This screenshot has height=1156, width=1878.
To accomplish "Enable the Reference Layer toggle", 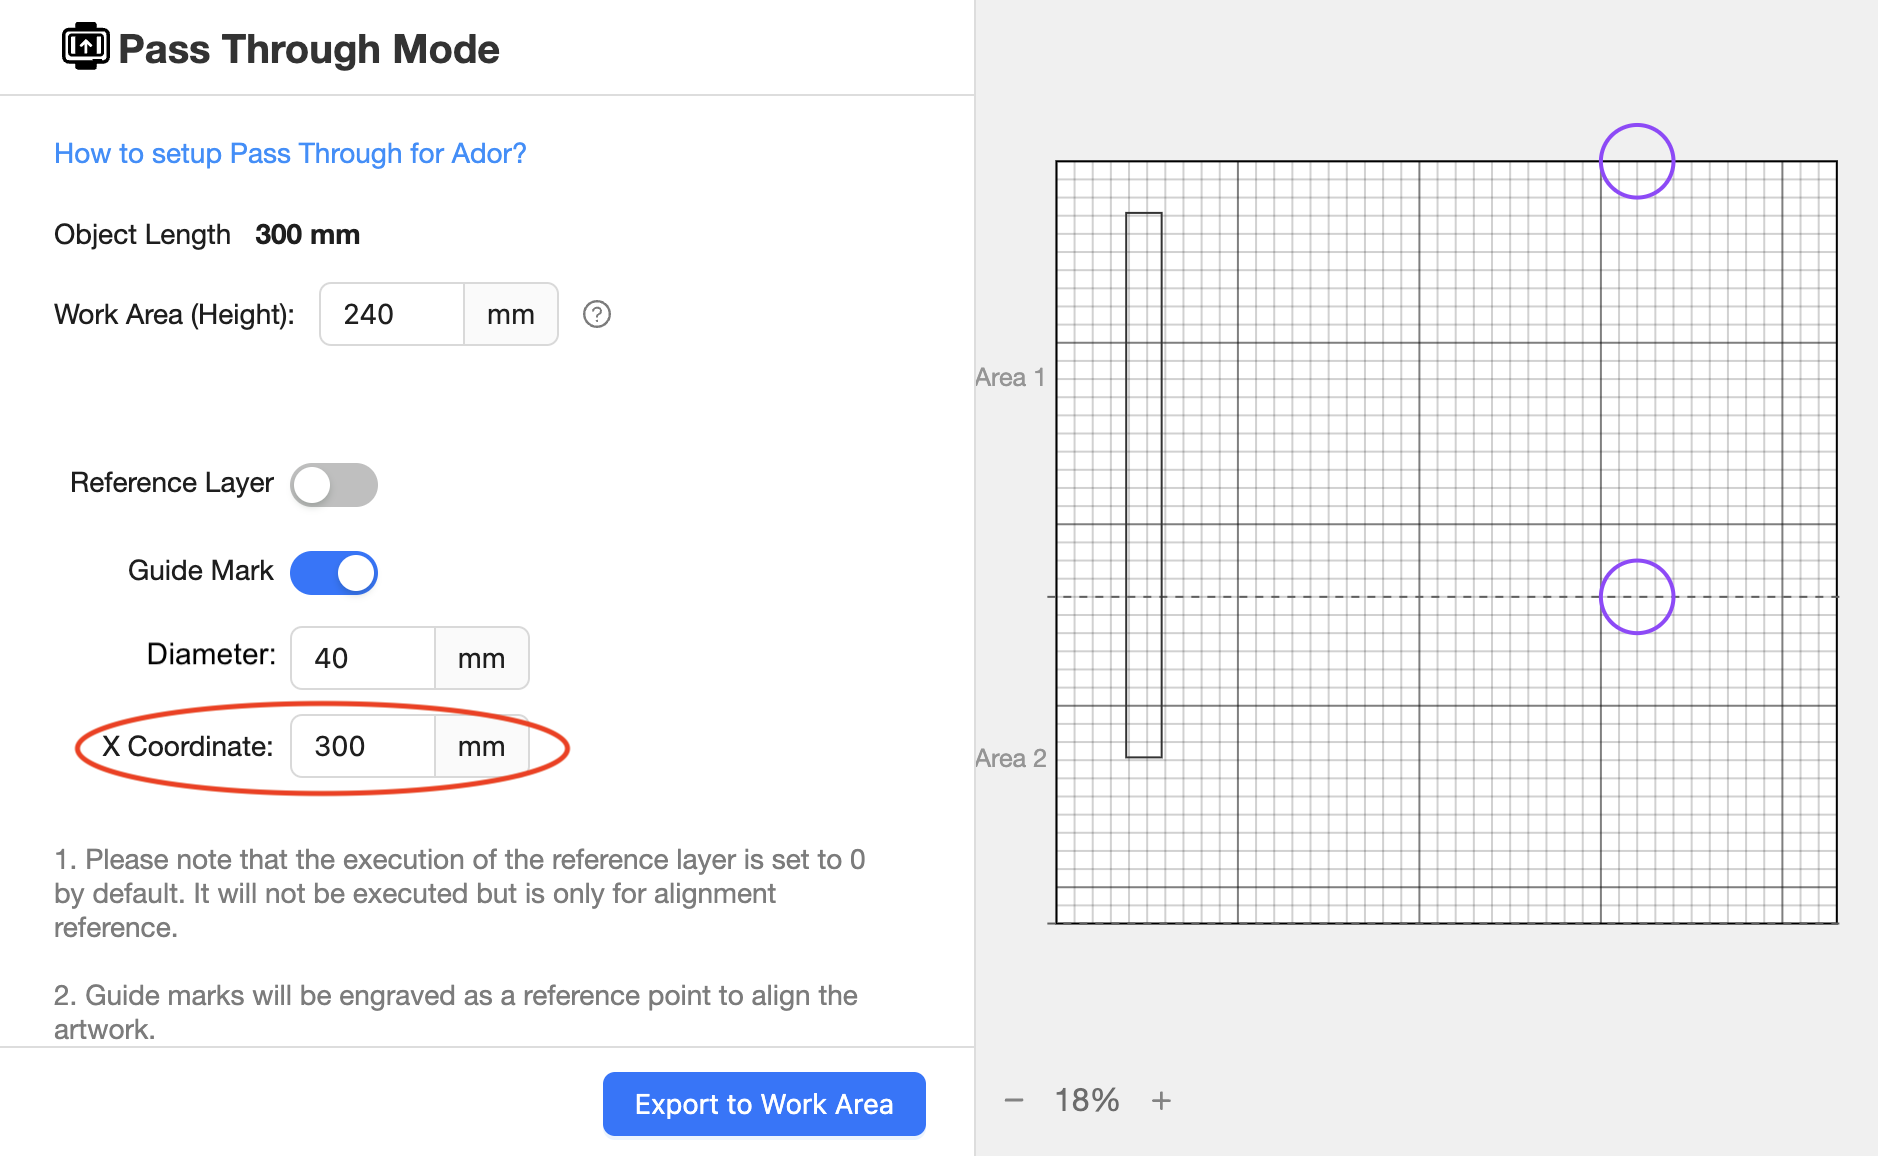I will coord(334,484).
